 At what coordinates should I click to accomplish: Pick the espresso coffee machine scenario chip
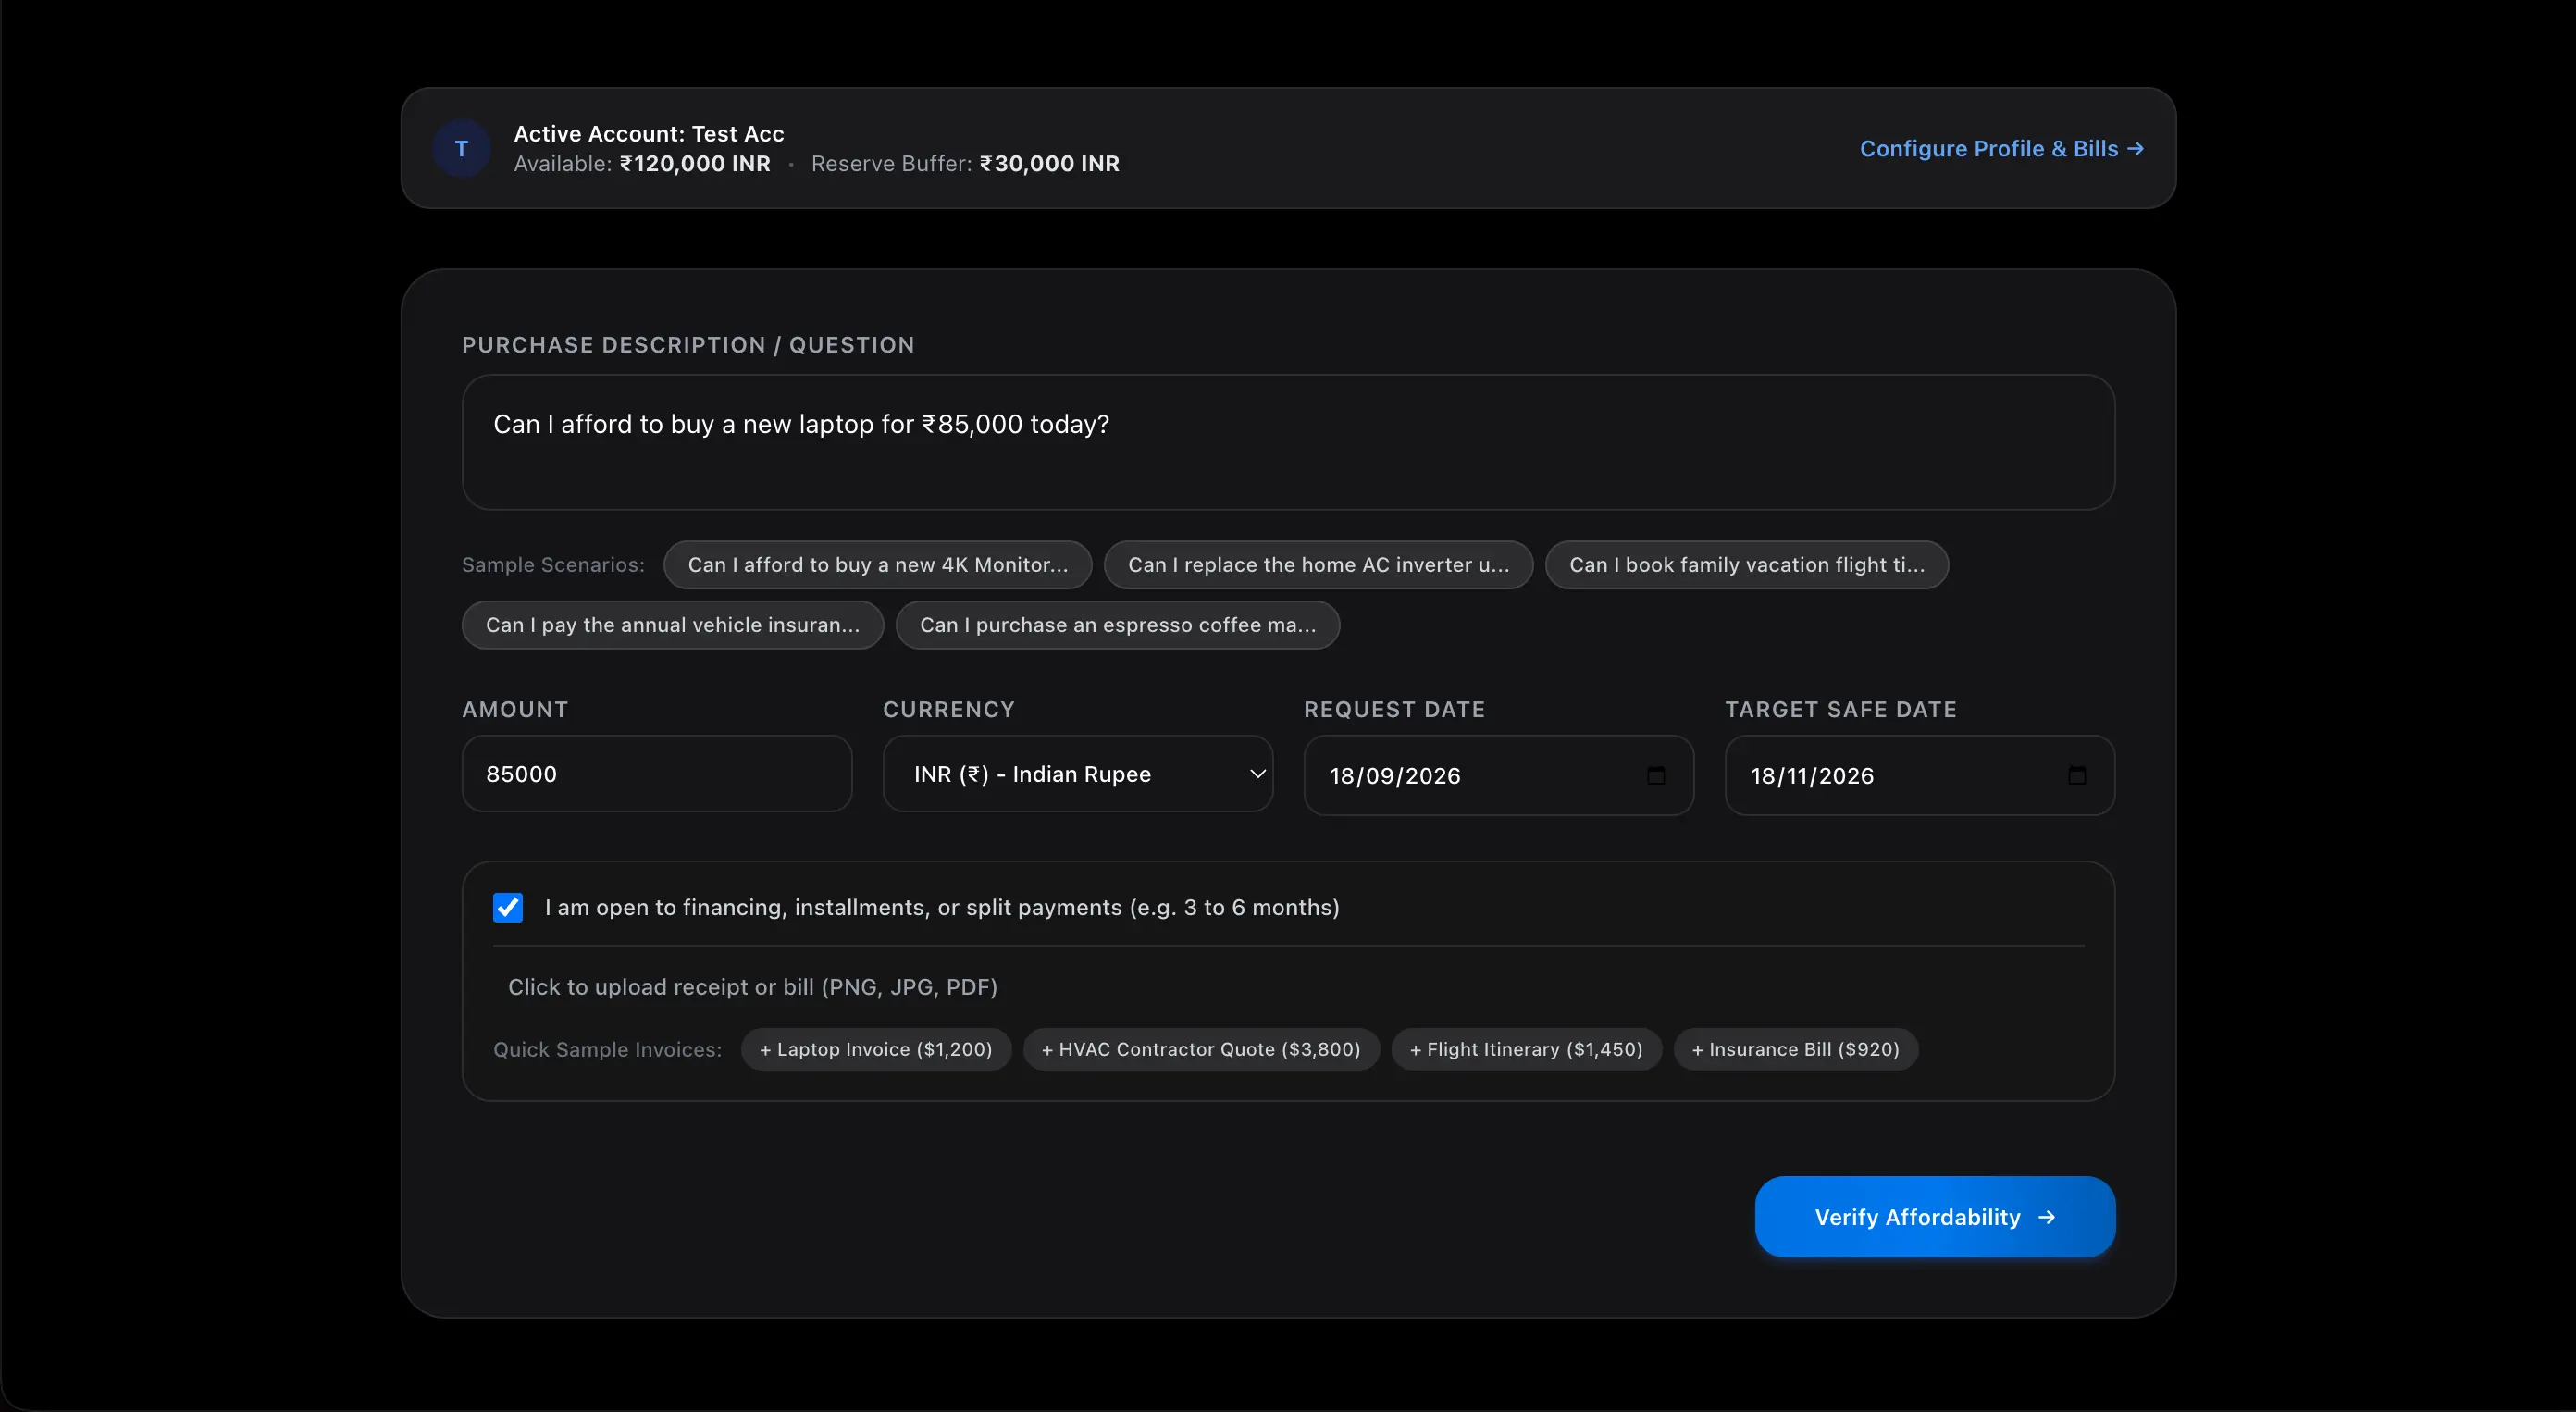(x=1117, y=625)
